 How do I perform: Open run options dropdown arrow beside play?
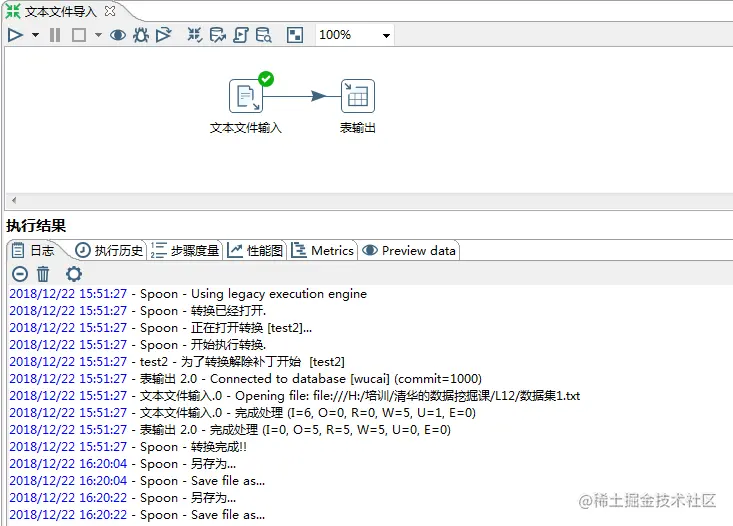pyautogui.click(x=36, y=35)
